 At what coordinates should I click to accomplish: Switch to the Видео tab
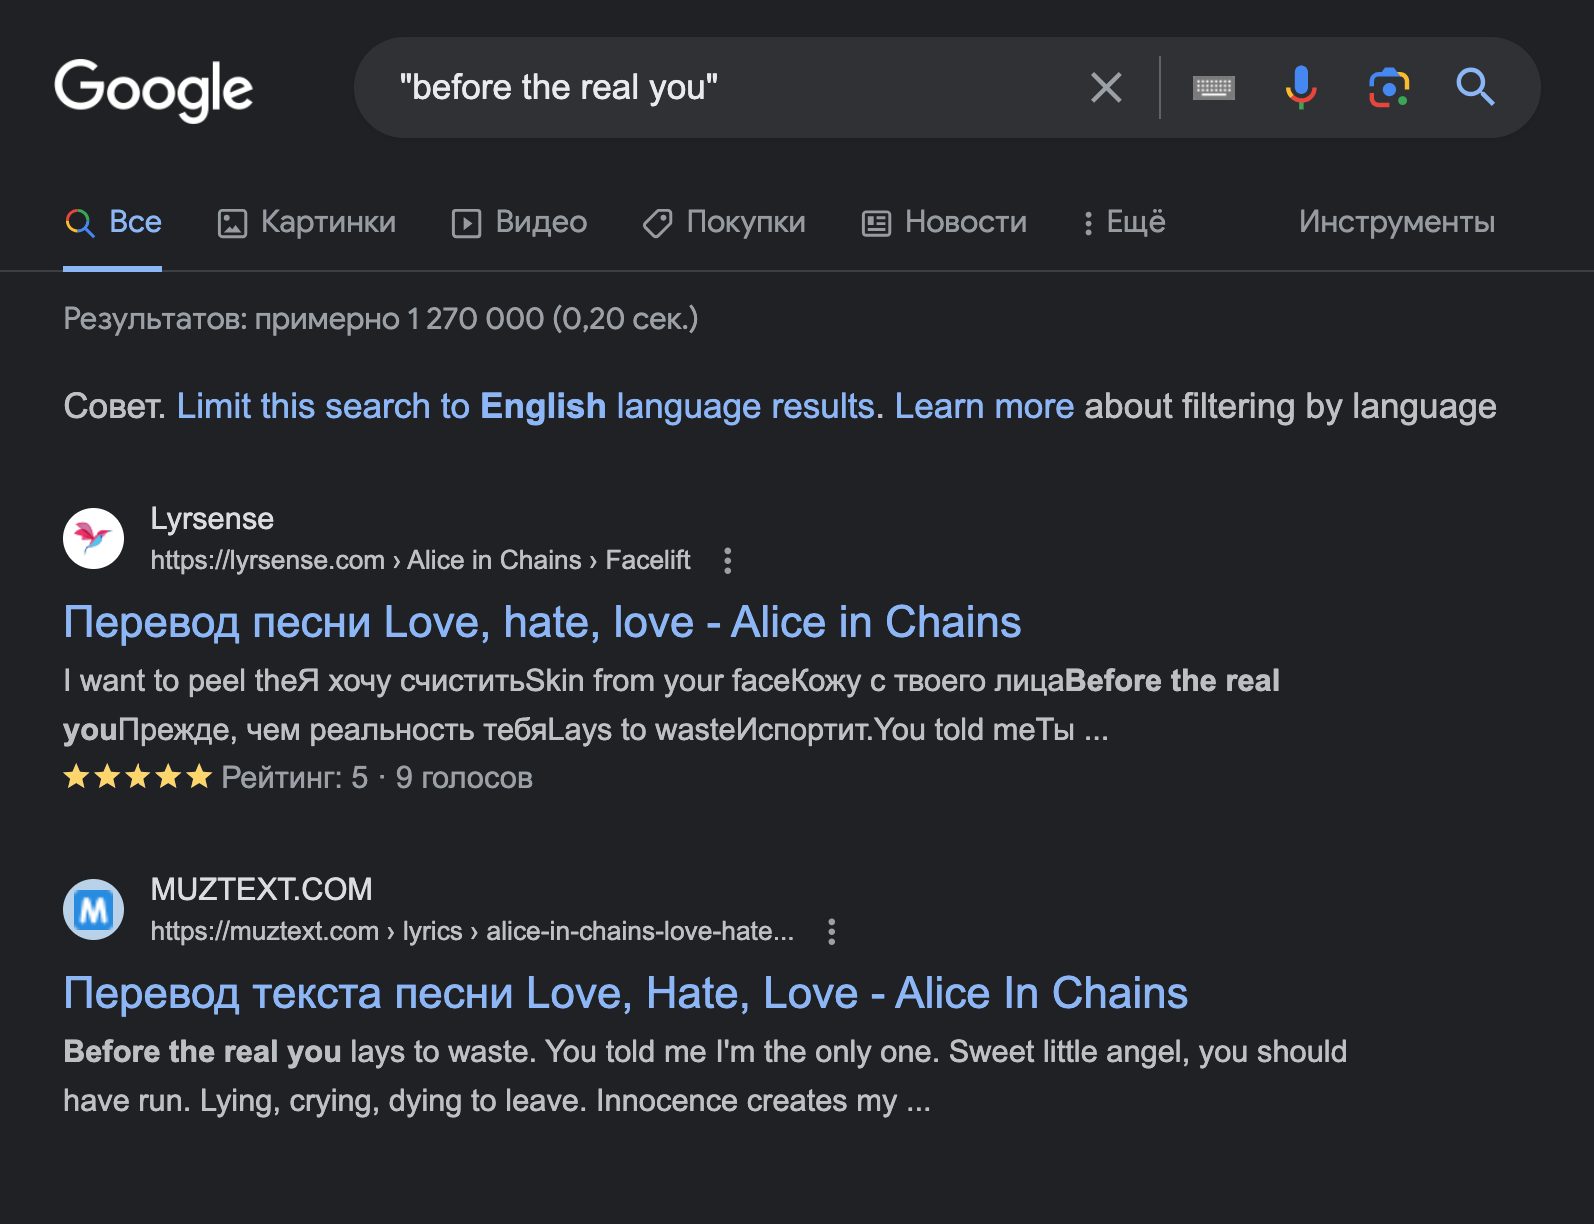pos(520,222)
